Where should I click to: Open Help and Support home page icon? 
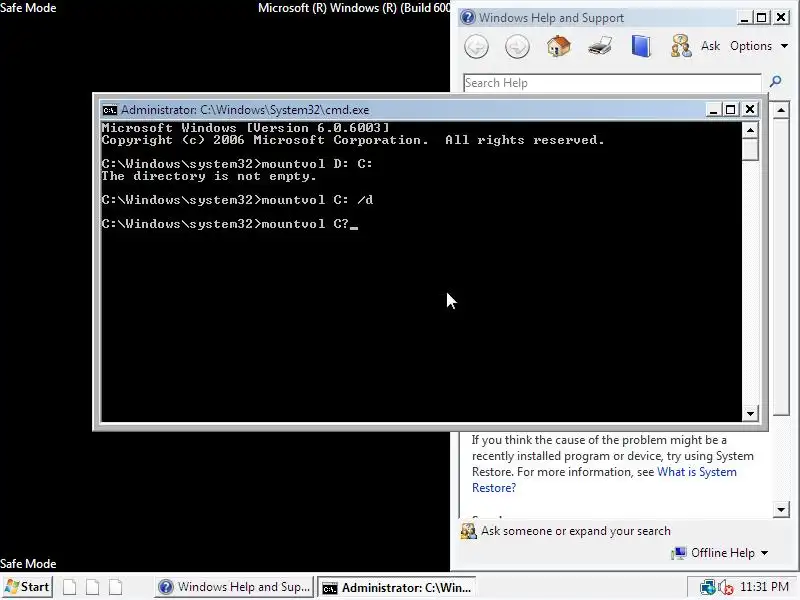[x=559, y=46]
